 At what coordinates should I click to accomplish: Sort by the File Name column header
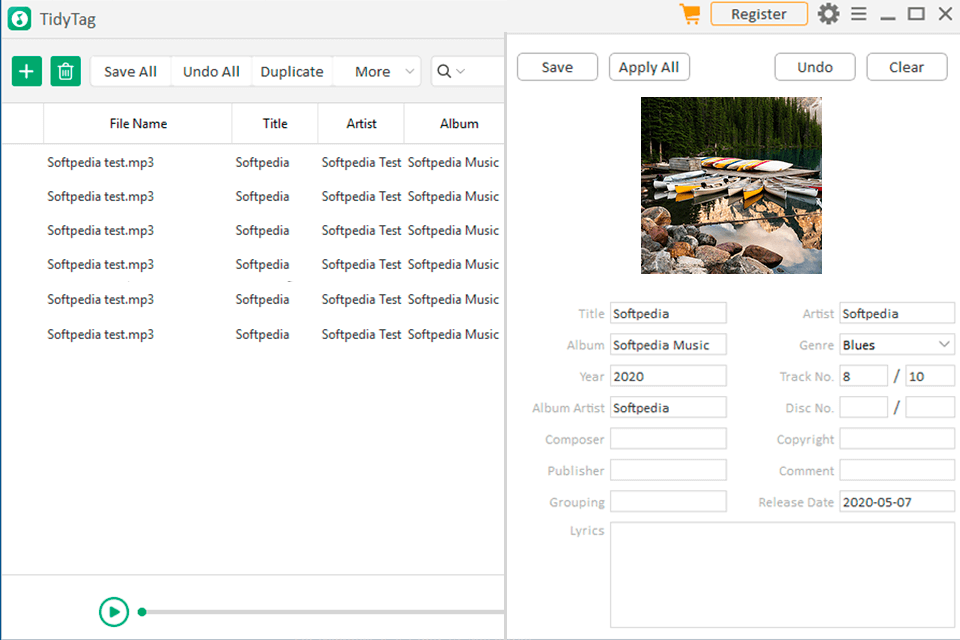pyautogui.click(x=138, y=124)
